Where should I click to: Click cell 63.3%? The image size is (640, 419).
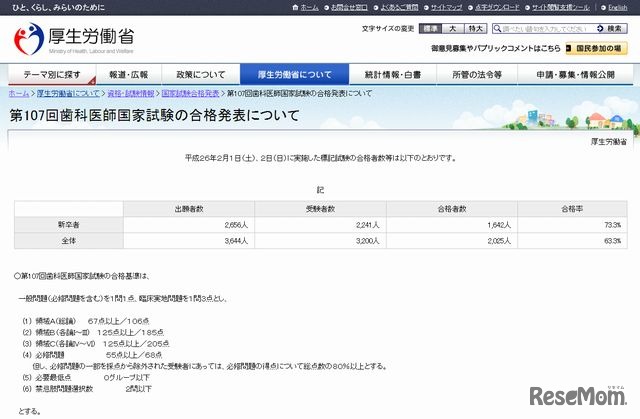click(x=572, y=241)
